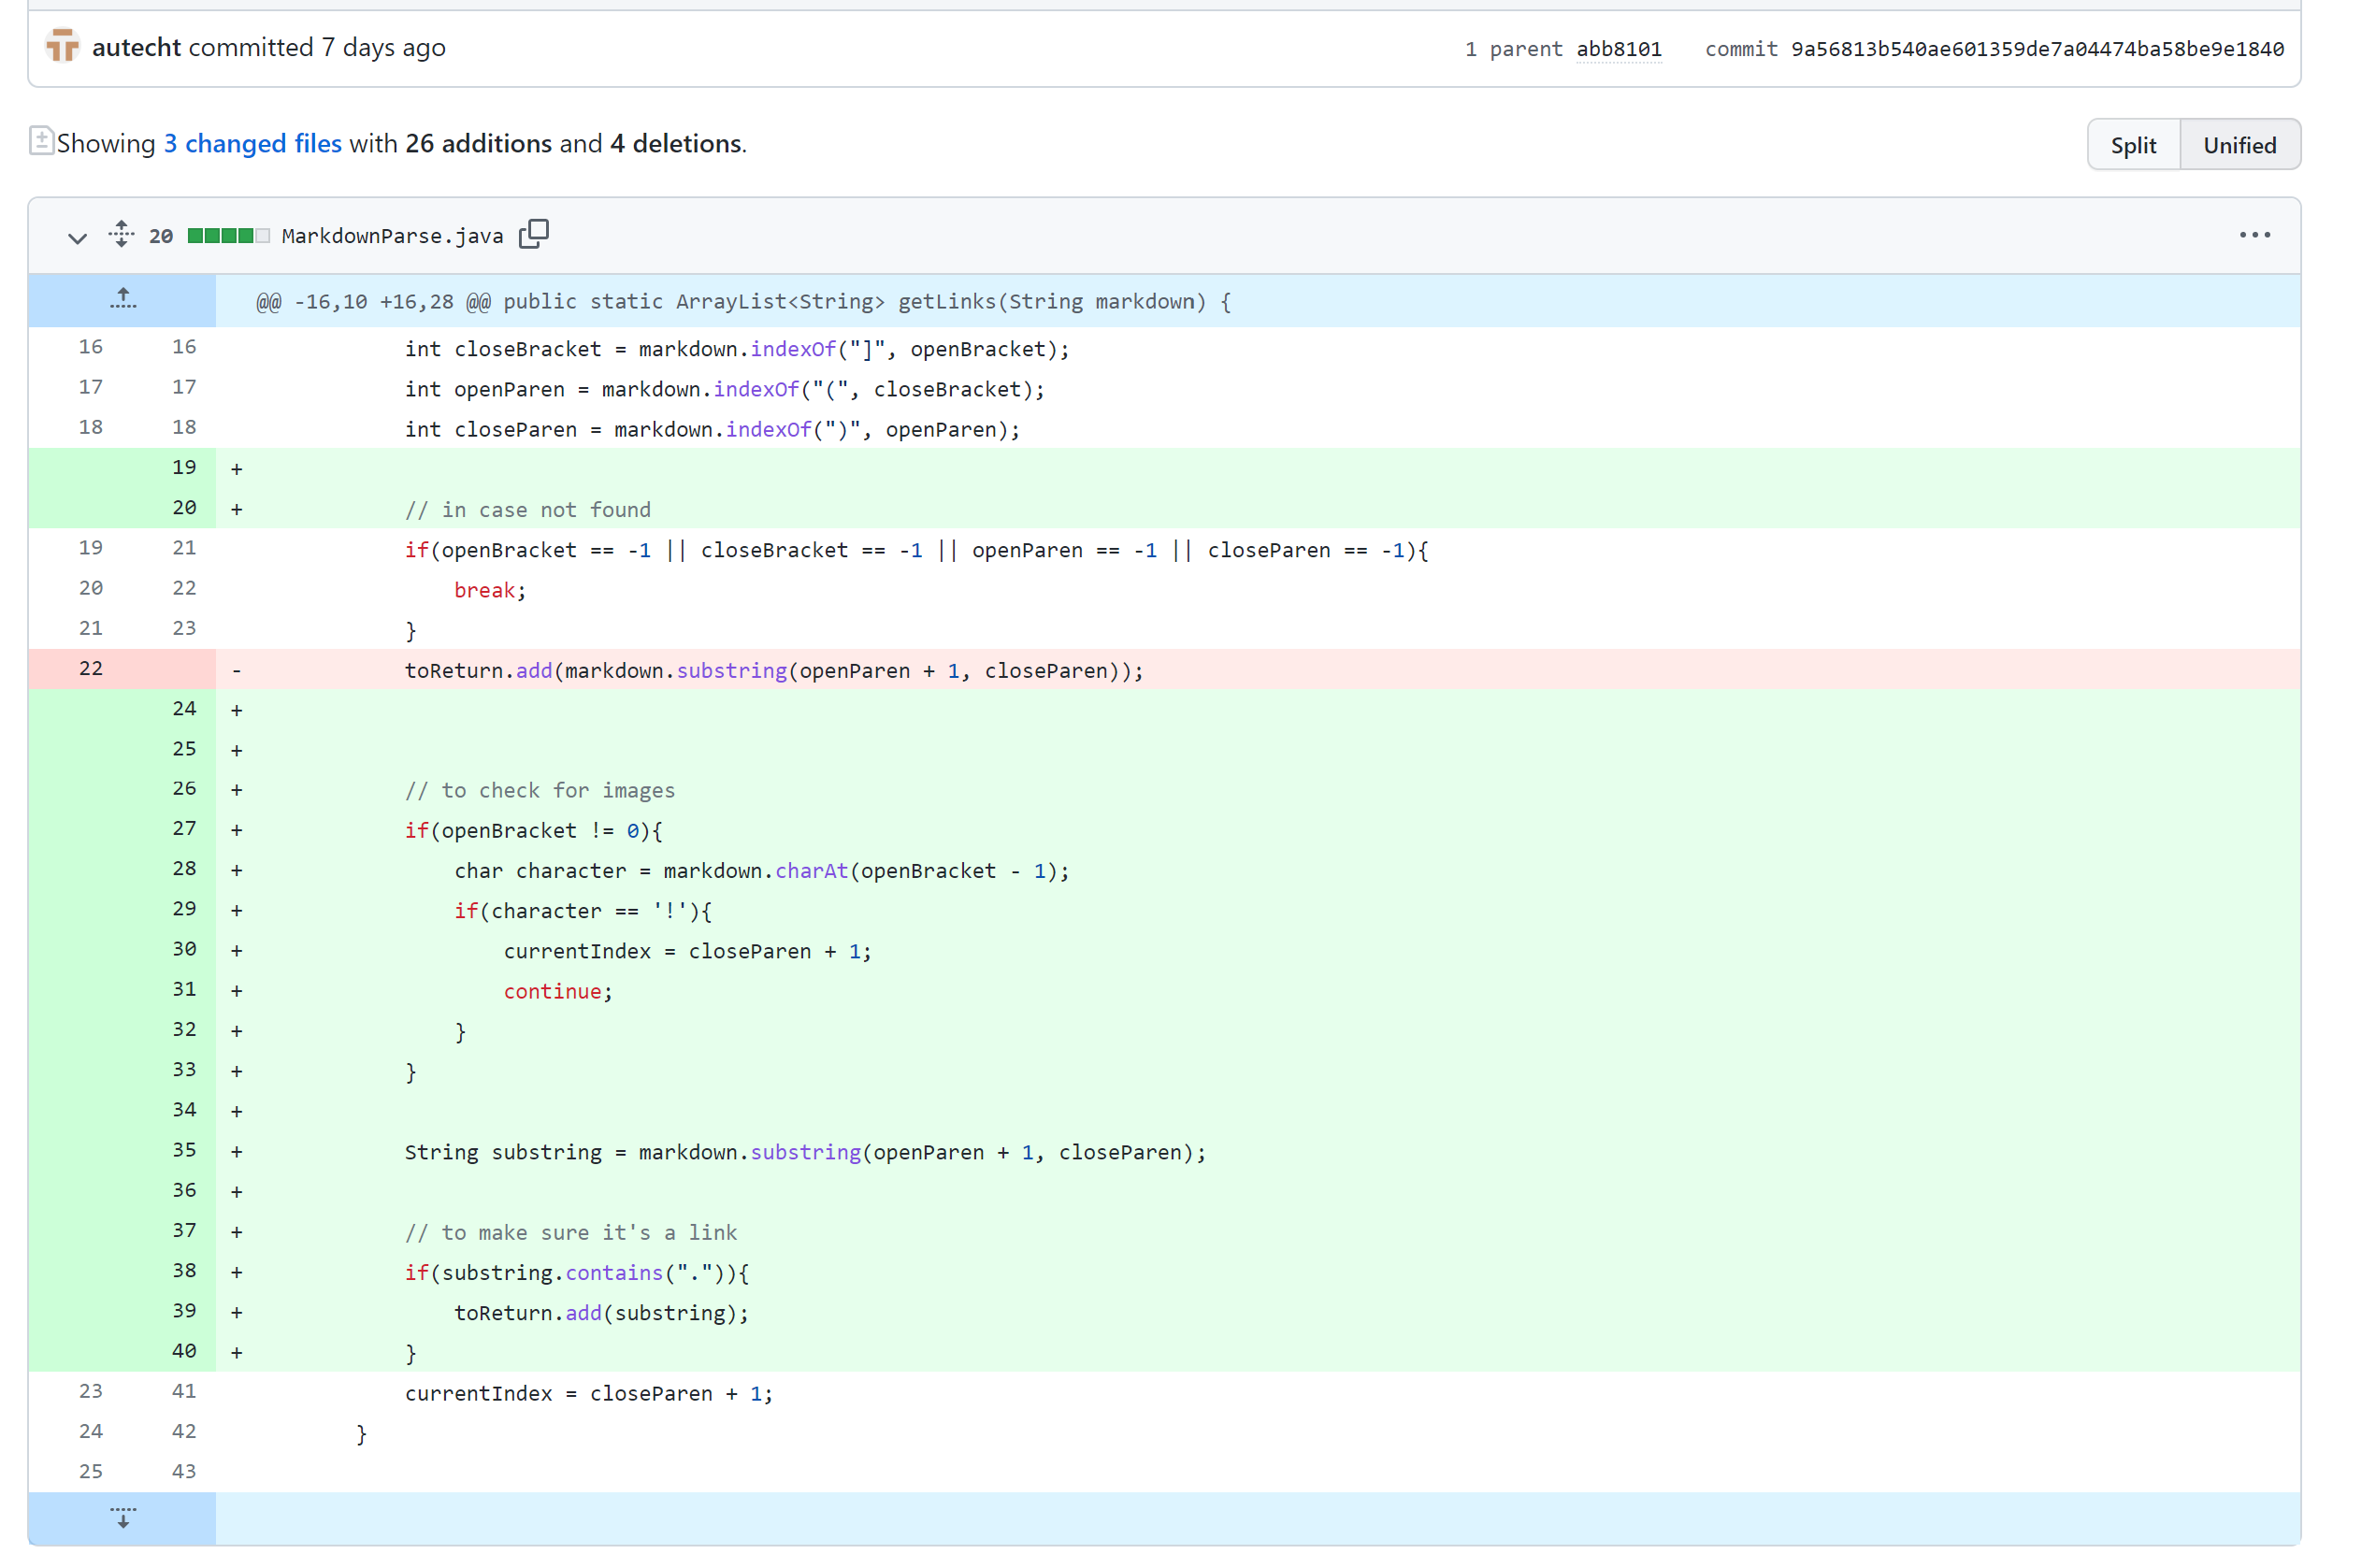
Task: Click the '// in case not found' comment
Action: (x=528, y=510)
